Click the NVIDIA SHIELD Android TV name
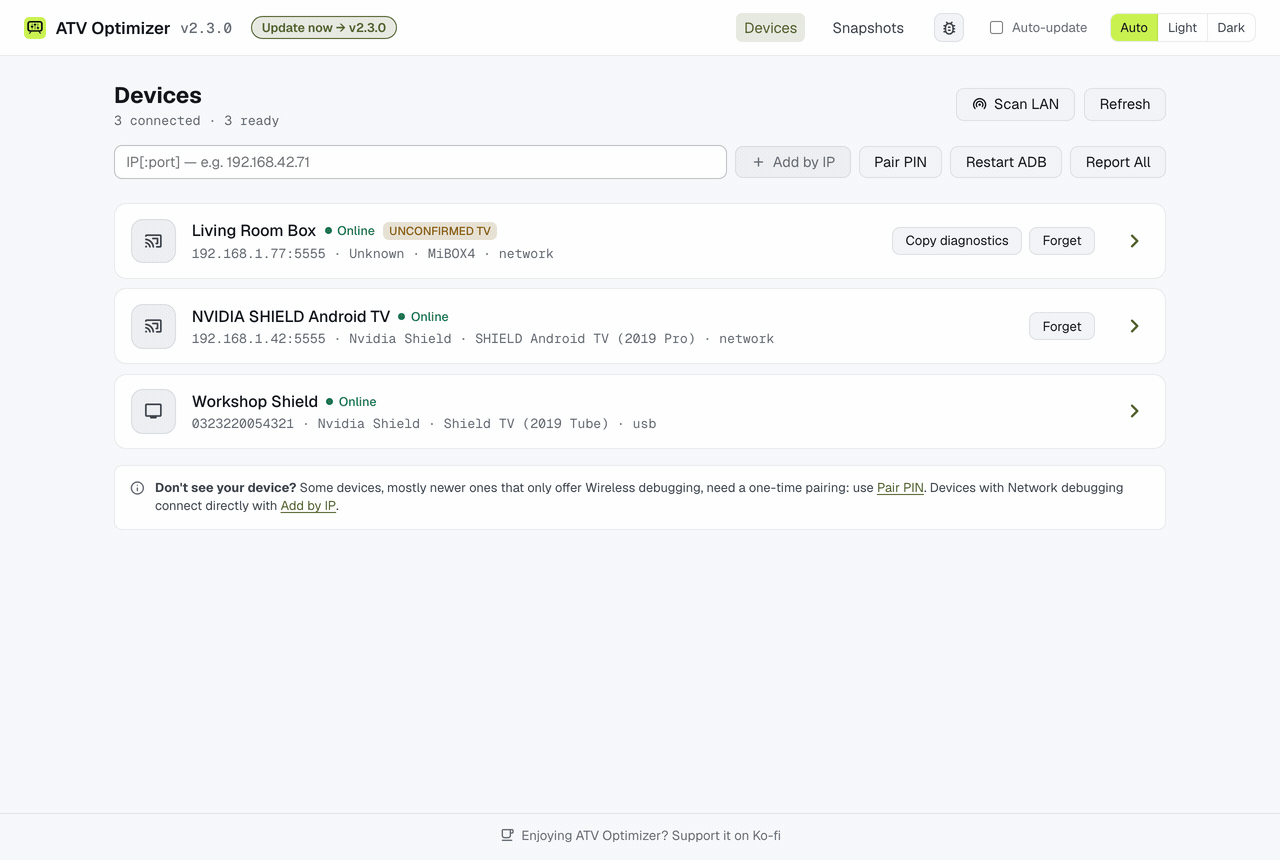The image size is (1280, 860). 291,316
